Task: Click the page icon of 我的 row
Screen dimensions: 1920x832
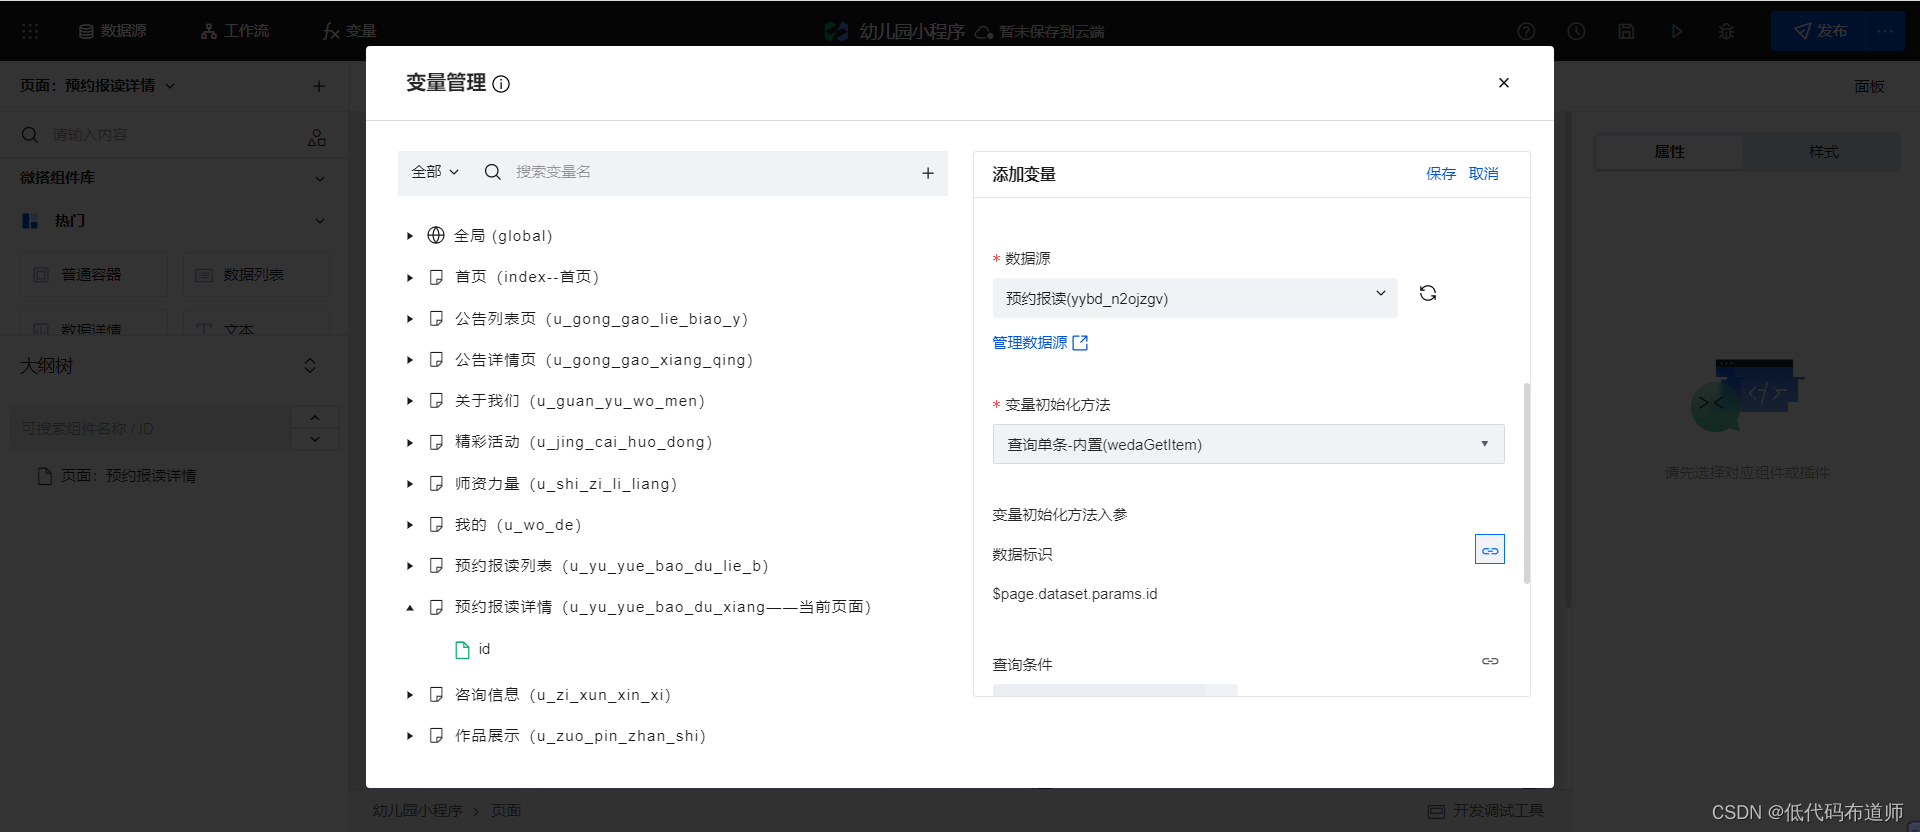Action: 436,525
